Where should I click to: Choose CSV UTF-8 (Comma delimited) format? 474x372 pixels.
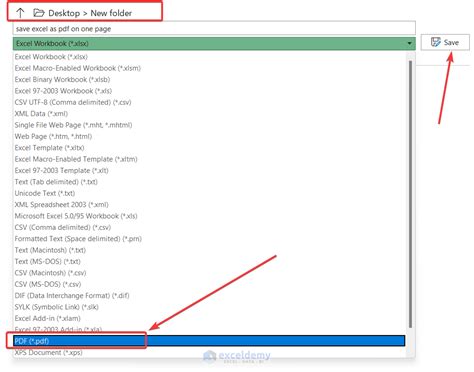pos(73,102)
